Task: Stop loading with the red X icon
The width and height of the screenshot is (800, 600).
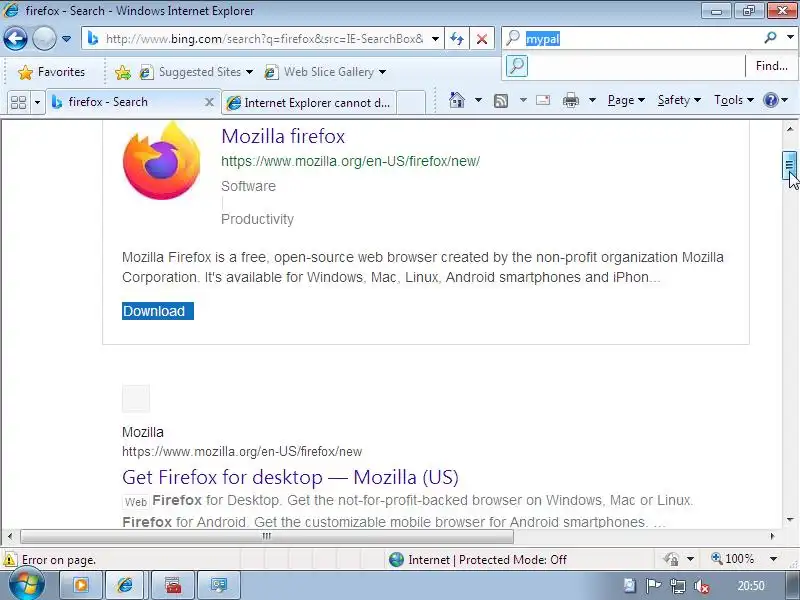Action: [x=482, y=39]
